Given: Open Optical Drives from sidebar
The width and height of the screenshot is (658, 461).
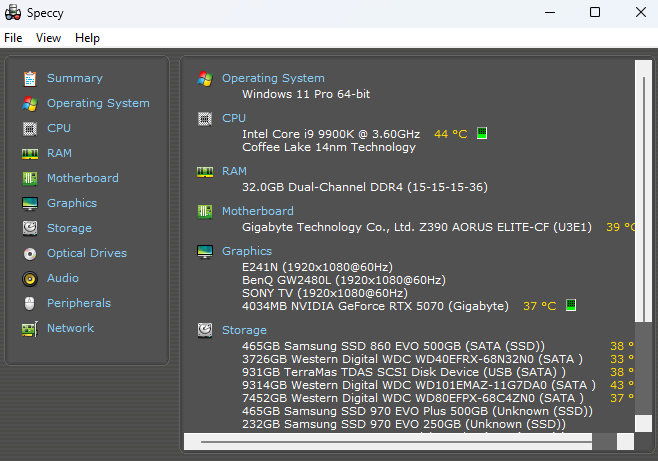Looking at the screenshot, I should click(87, 253).
